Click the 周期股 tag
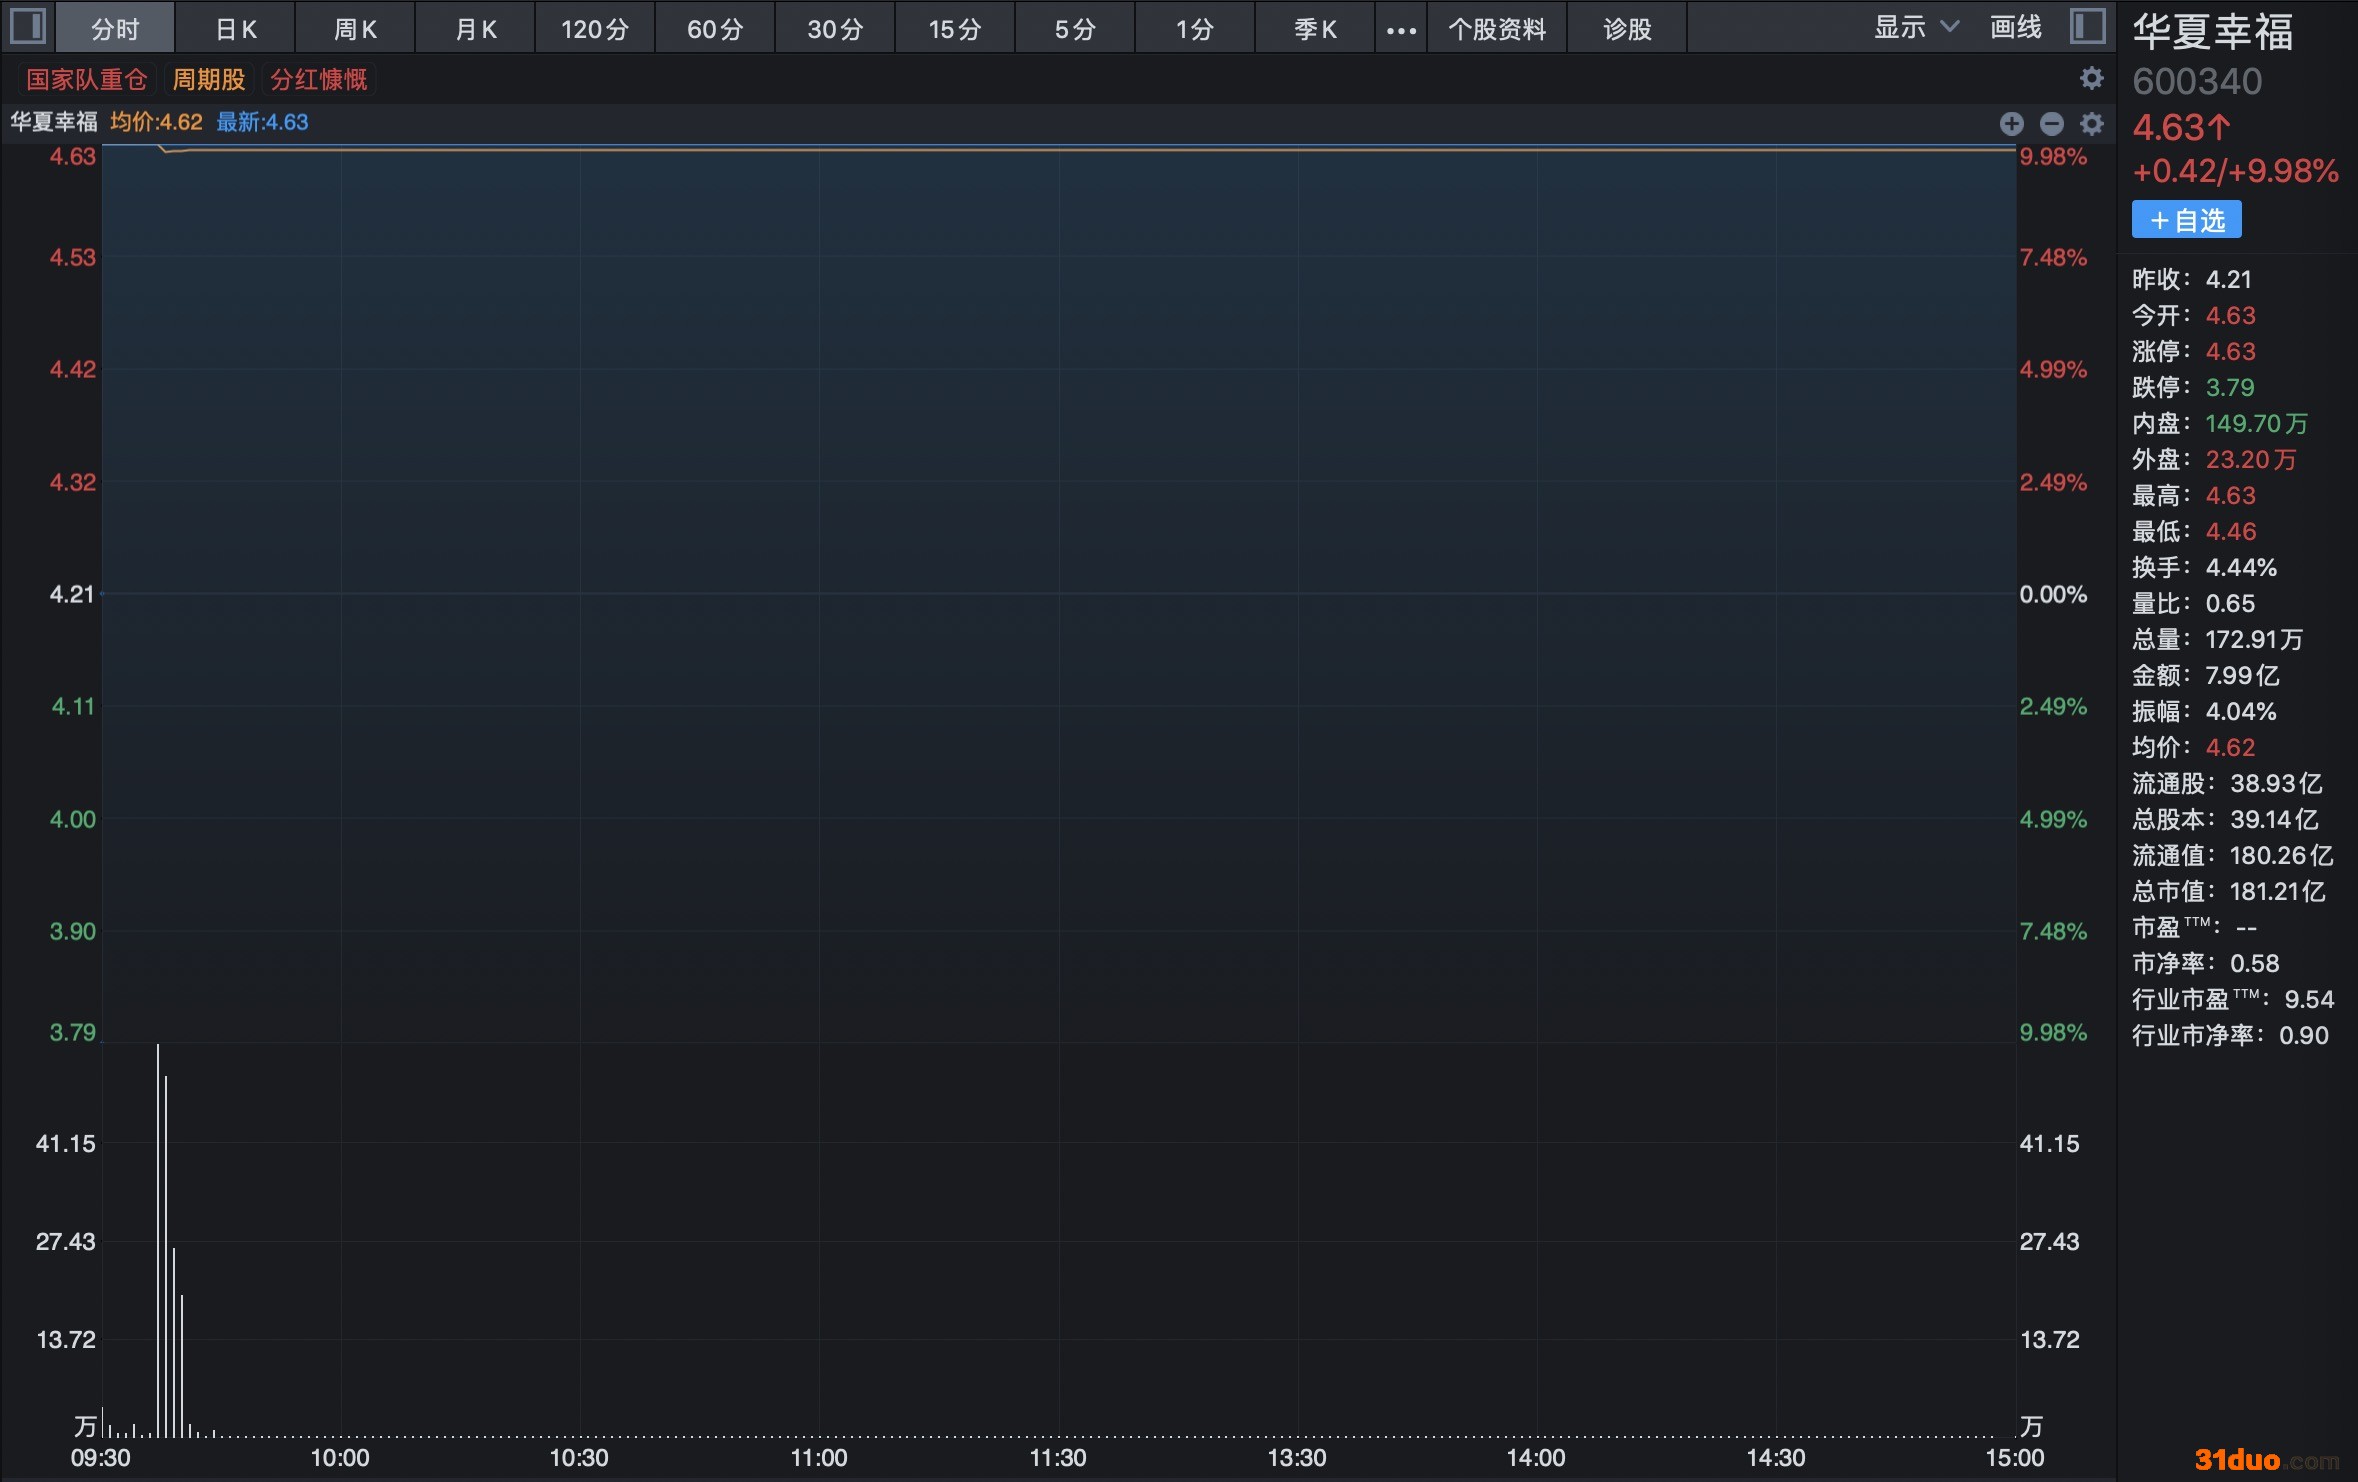The height and width of the screenshot is (1482, 2358). [x=209, y=79]
